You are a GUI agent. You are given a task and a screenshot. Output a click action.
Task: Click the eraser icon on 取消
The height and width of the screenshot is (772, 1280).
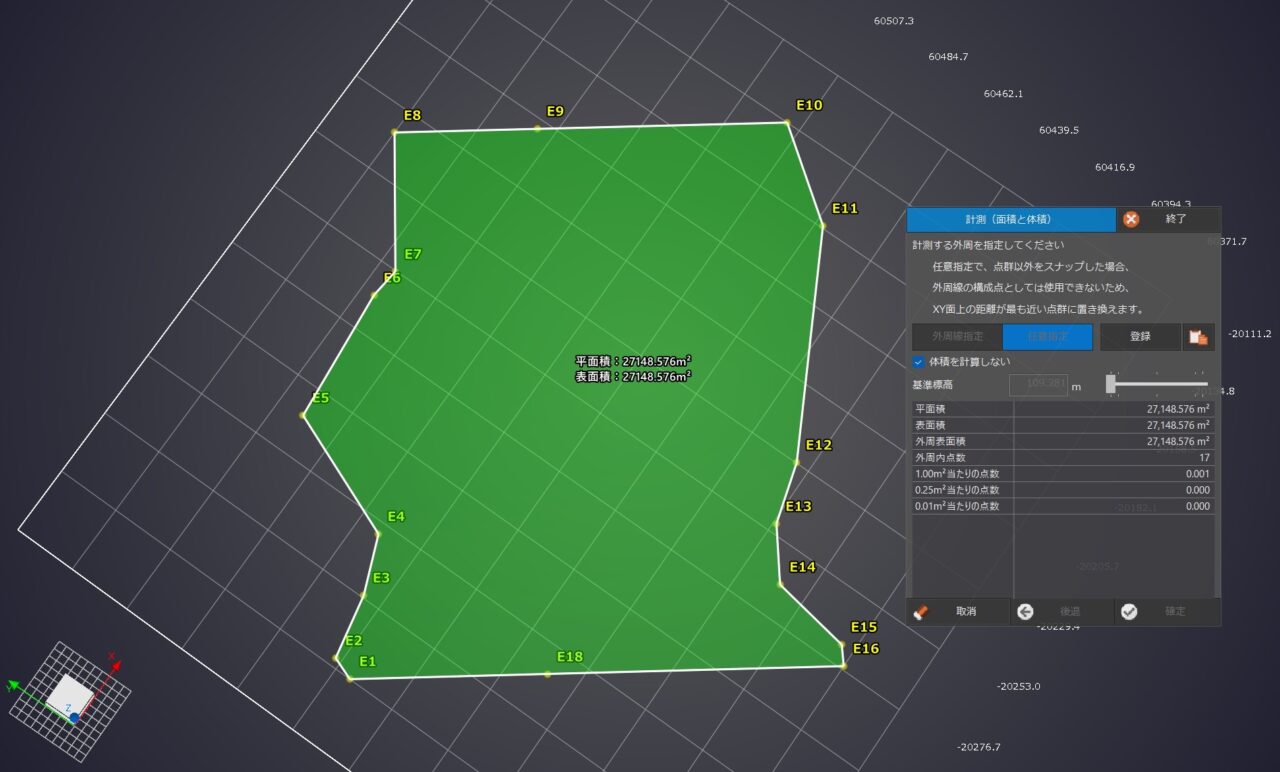921,612
